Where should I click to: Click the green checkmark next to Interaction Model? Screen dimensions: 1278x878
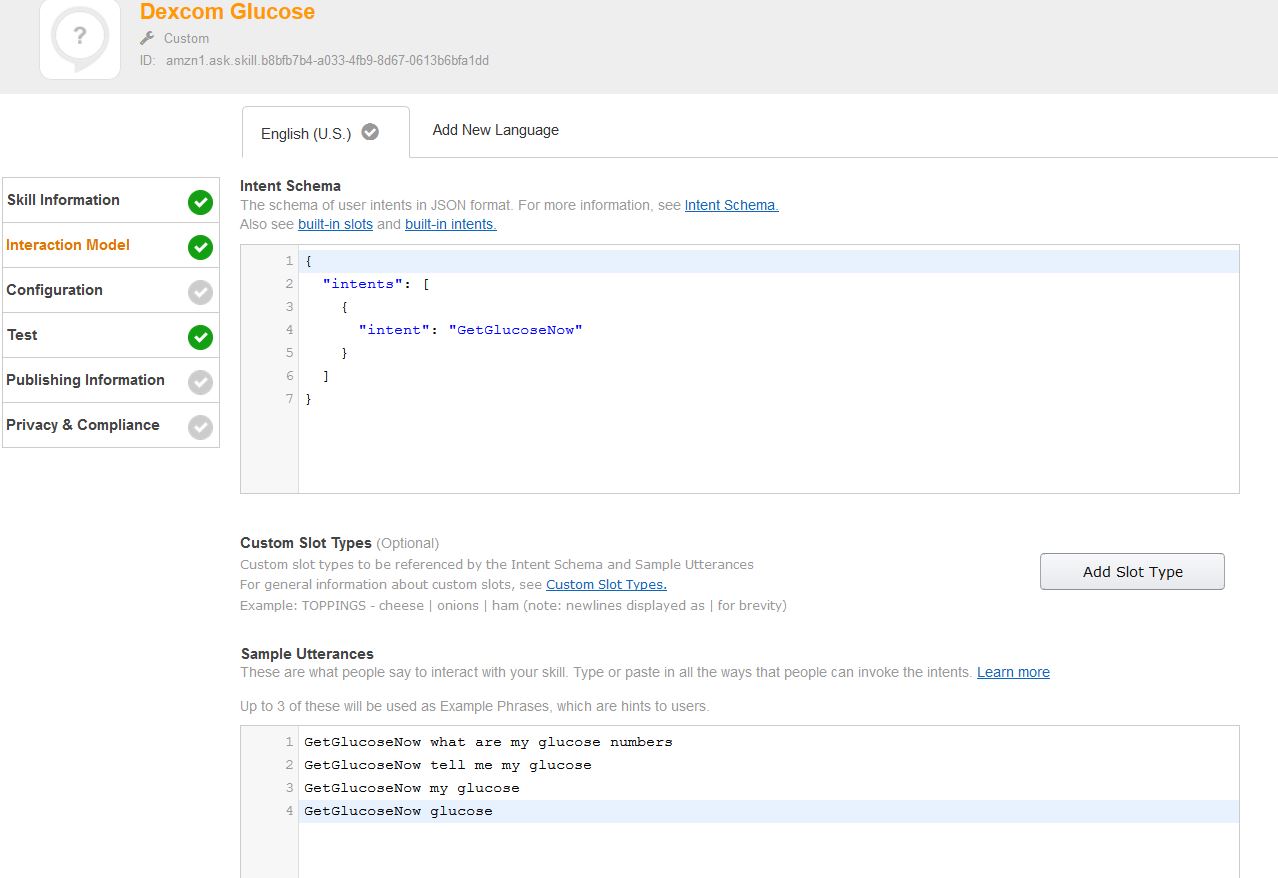tap(200, 247)
